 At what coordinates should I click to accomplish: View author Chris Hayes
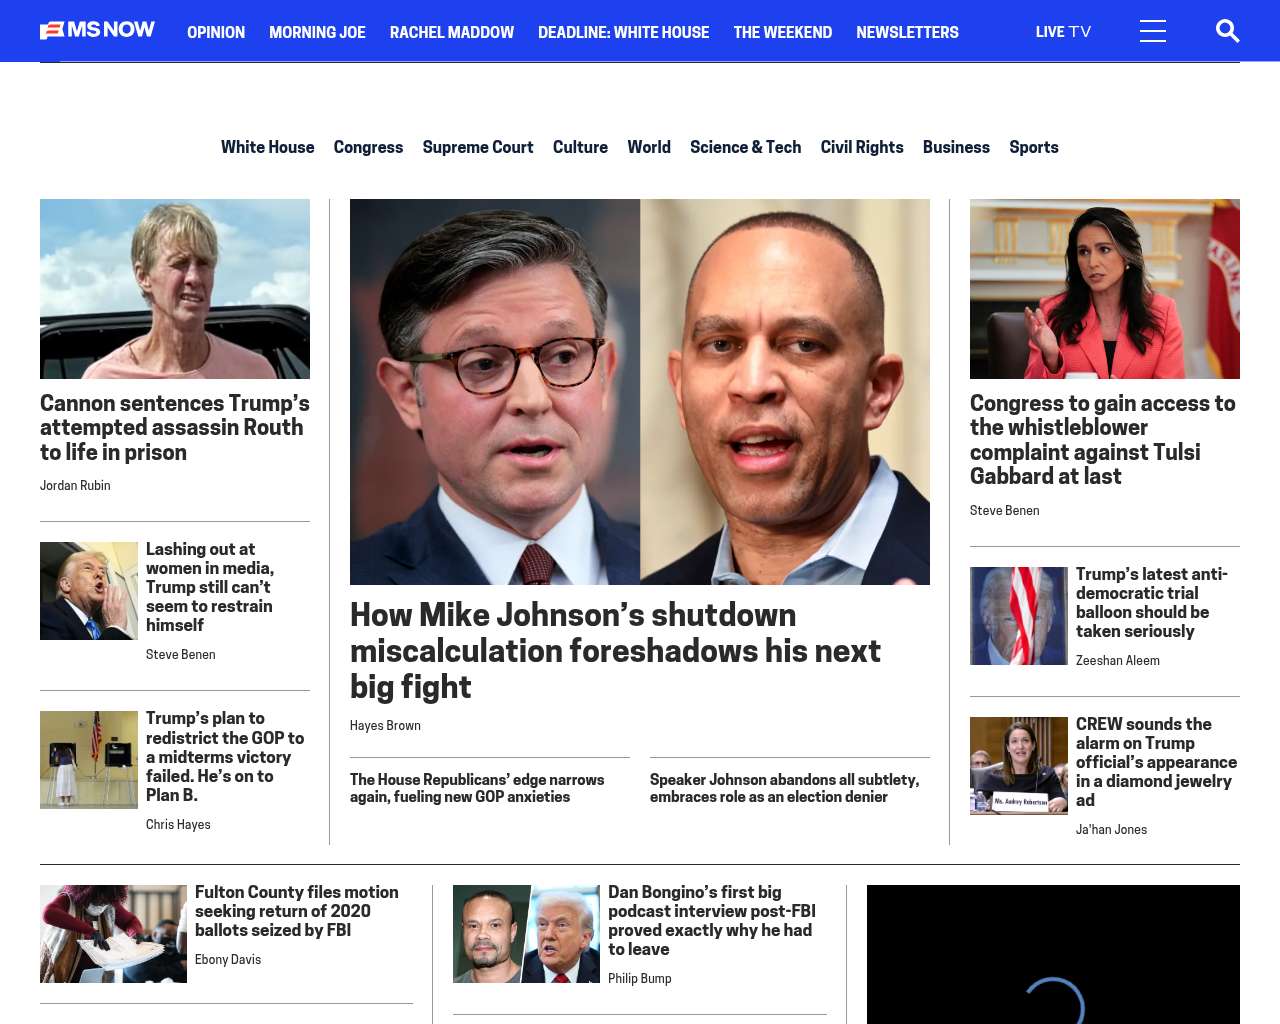178,825
